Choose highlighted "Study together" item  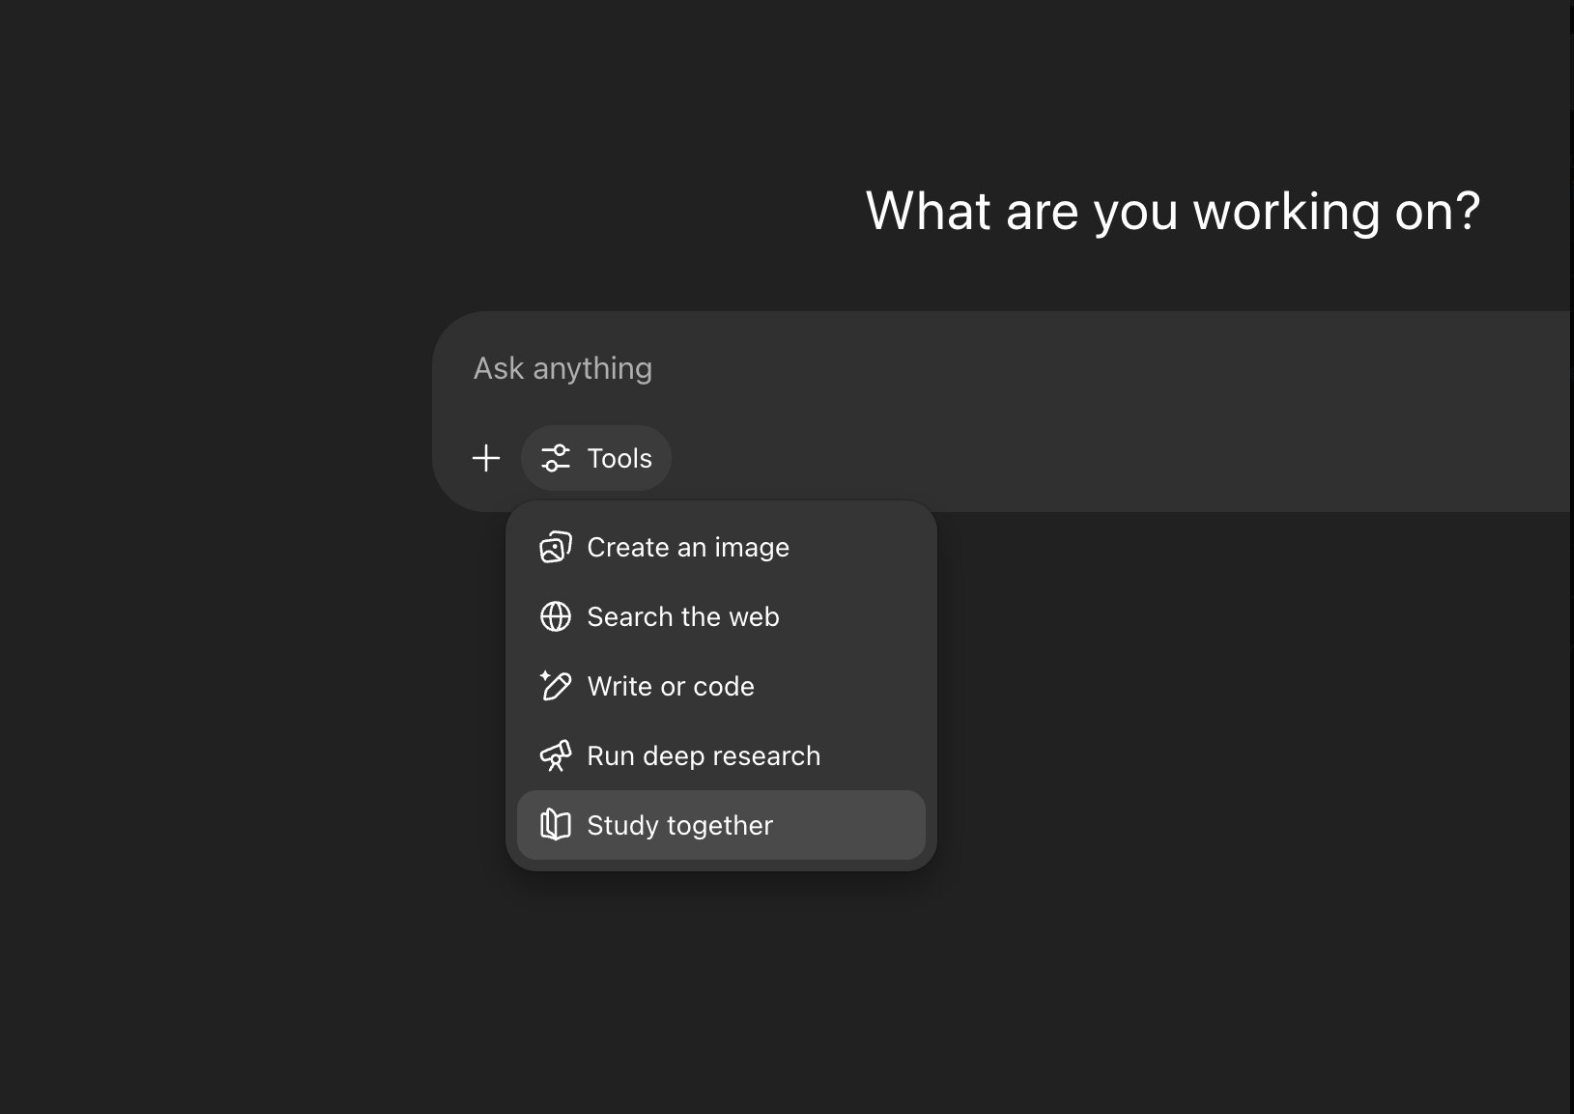[x=721, y=825]
